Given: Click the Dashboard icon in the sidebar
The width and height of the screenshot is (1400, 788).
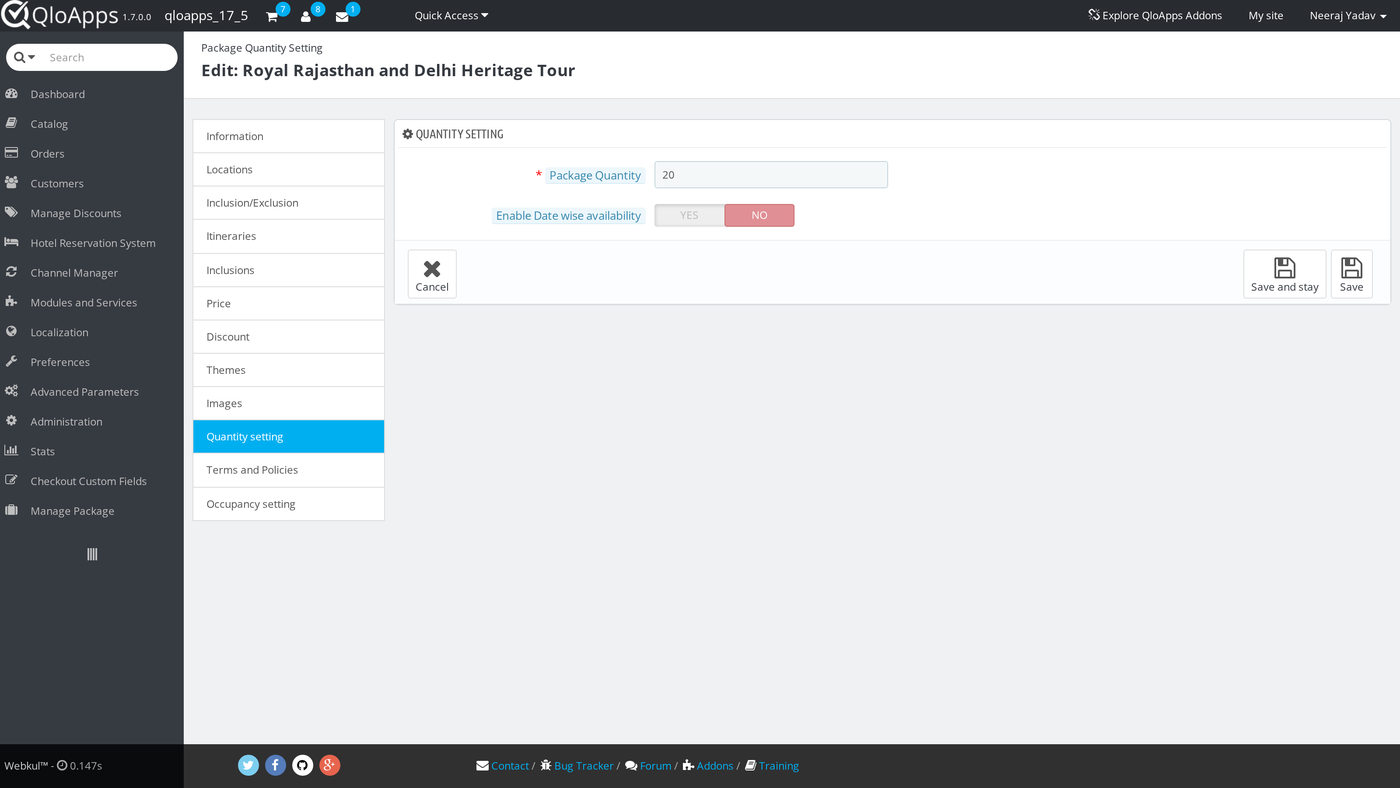Looking at the screenshot, I should click(x=12, y=94).
